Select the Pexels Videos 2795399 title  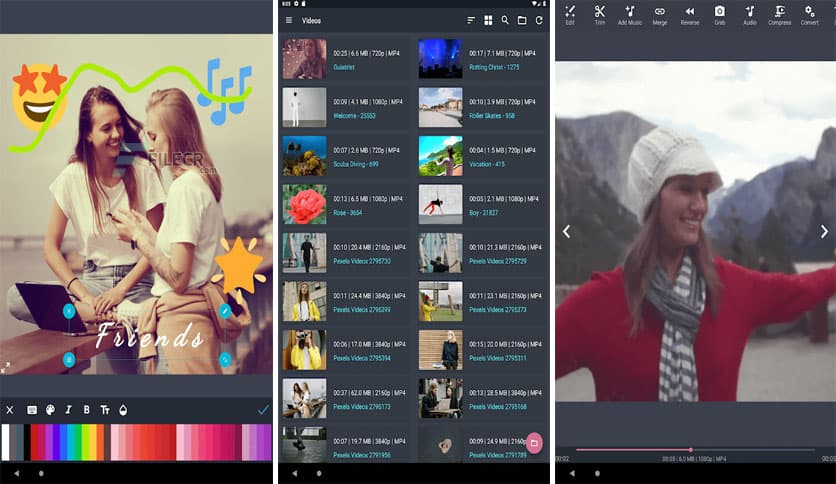click(x=362, y=310)
